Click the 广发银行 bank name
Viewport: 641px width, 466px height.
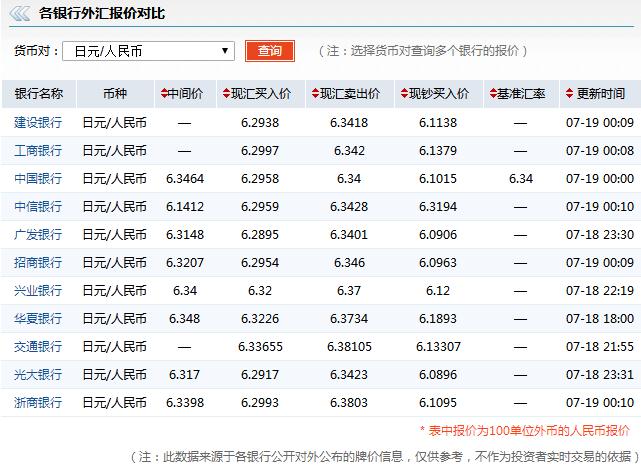coord(38,234)
